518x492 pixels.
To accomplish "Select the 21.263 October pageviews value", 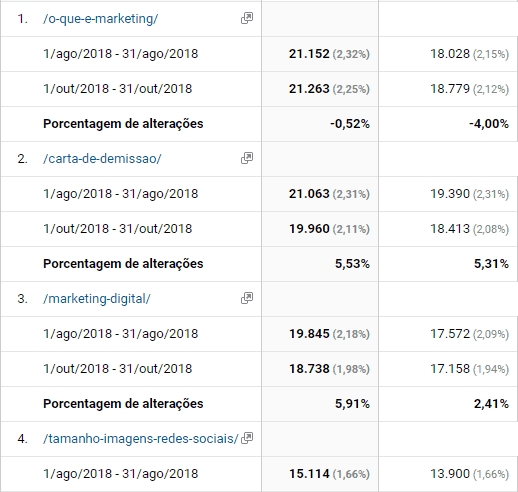I will tap(309, 89).
